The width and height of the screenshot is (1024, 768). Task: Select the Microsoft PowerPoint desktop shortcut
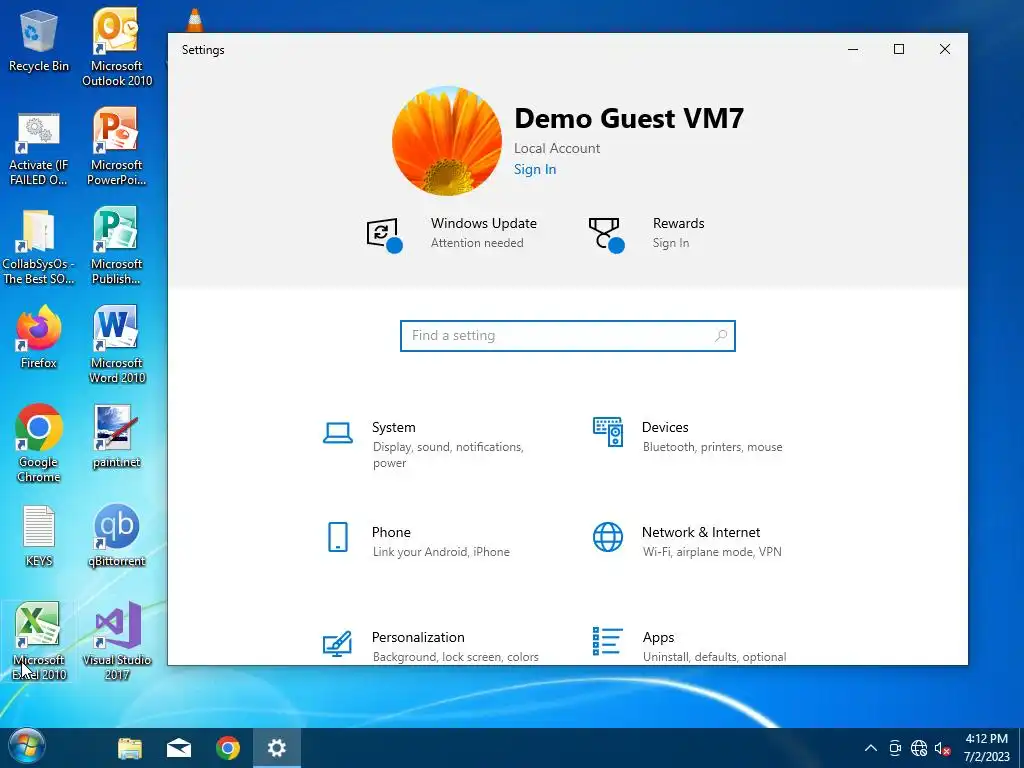click(x=117, y=147)
